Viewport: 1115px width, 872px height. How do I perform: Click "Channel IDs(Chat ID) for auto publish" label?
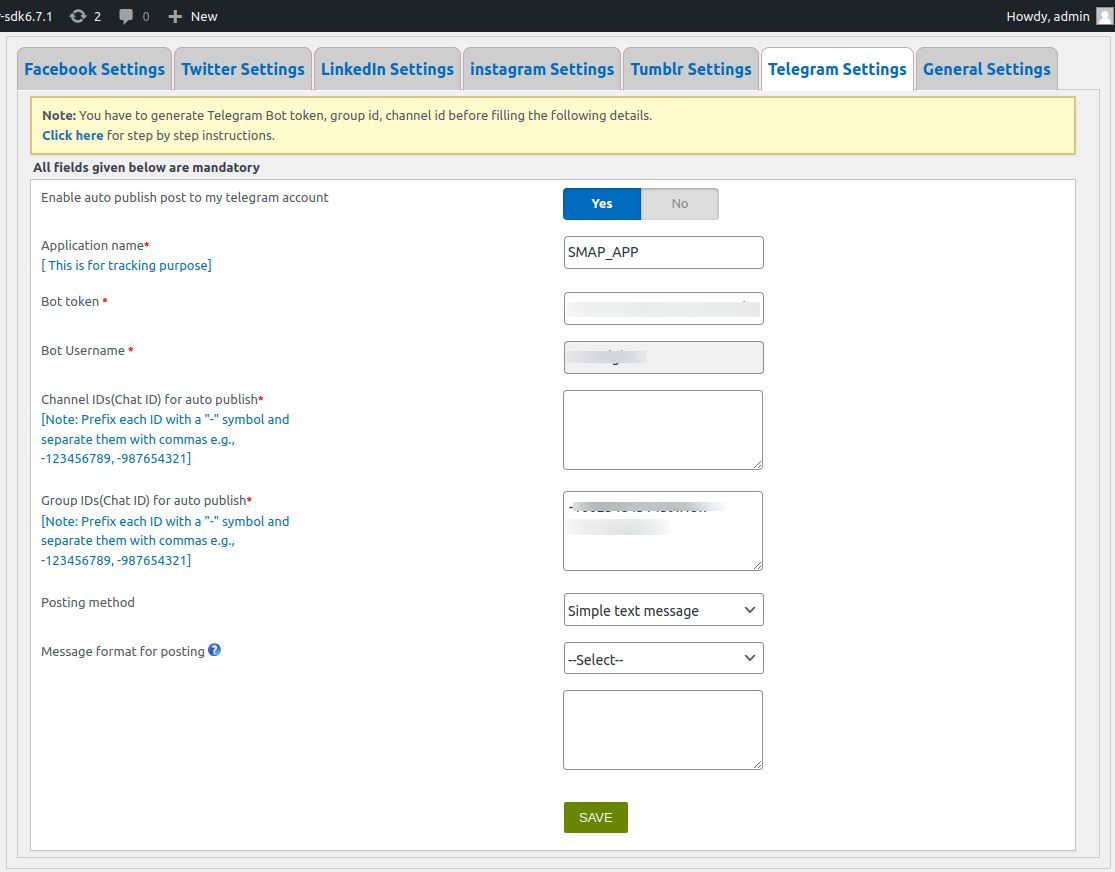coord(149,400)
